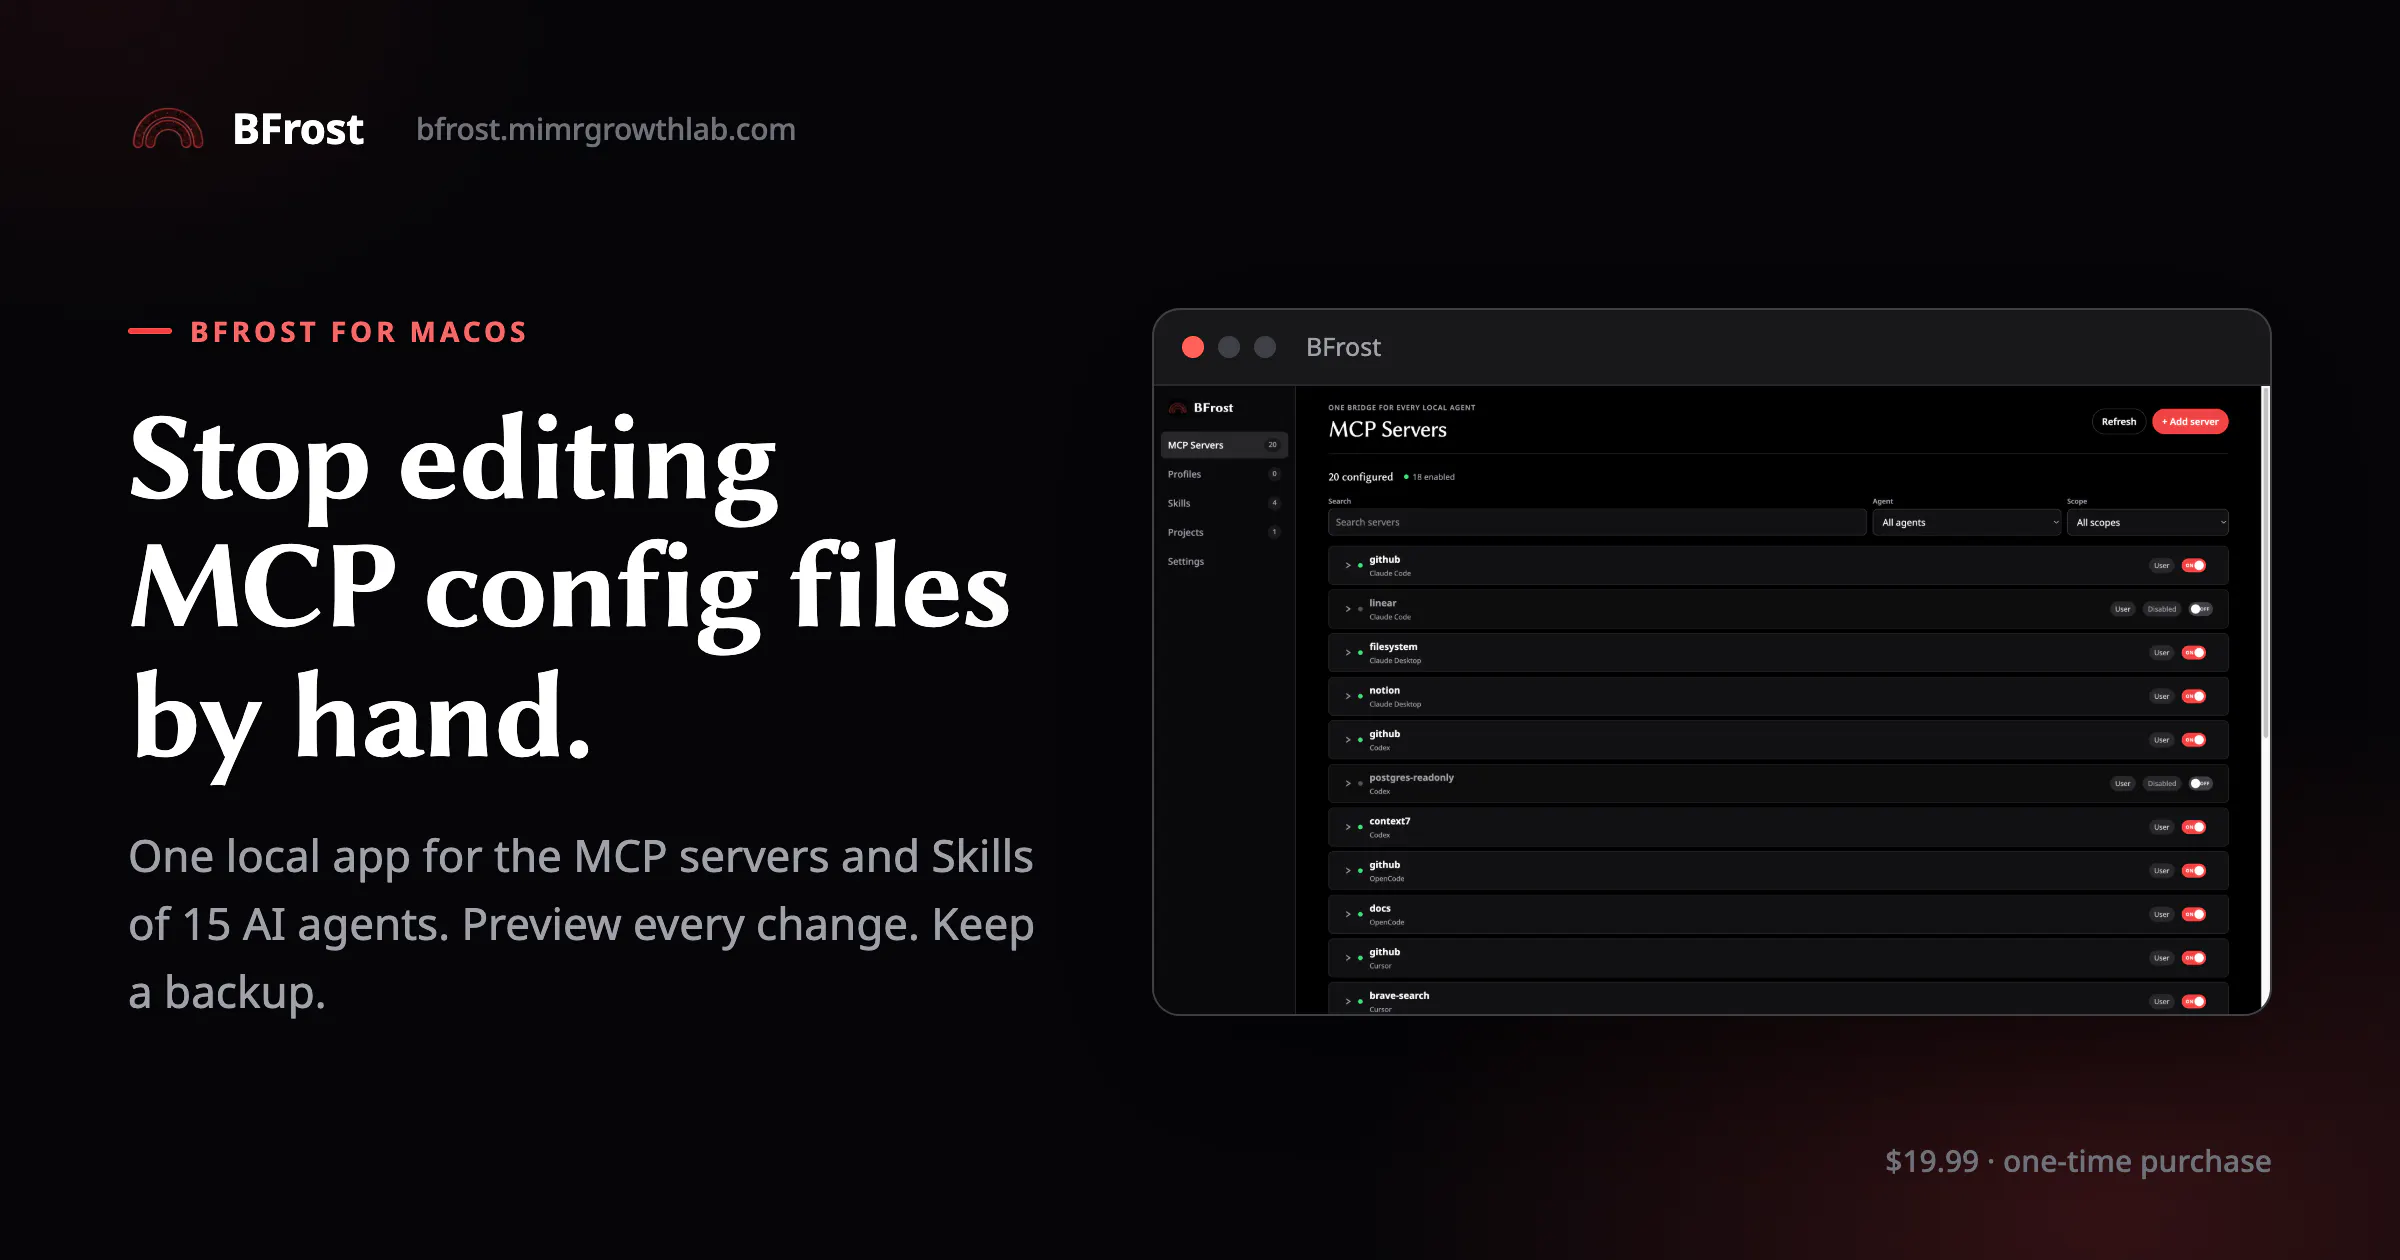Click the grey status dot on postgres-readonly row
Screen dimensions: 2400x1260
(x=1360, y=784)
